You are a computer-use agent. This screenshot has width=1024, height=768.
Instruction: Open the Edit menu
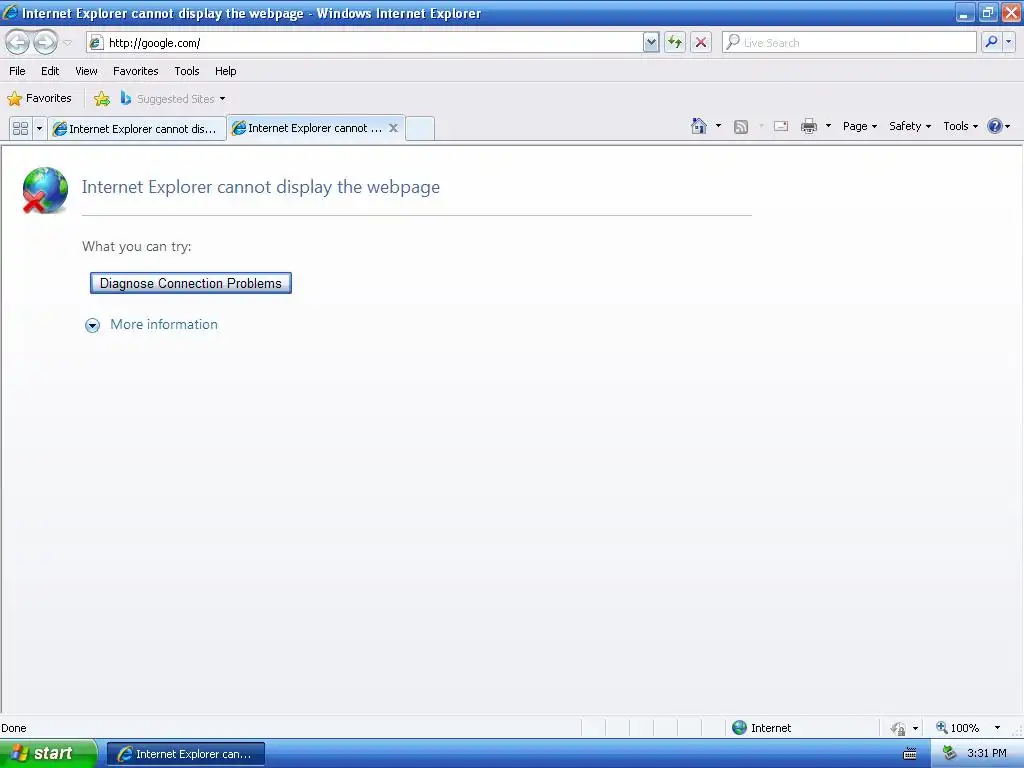point(50,71)
